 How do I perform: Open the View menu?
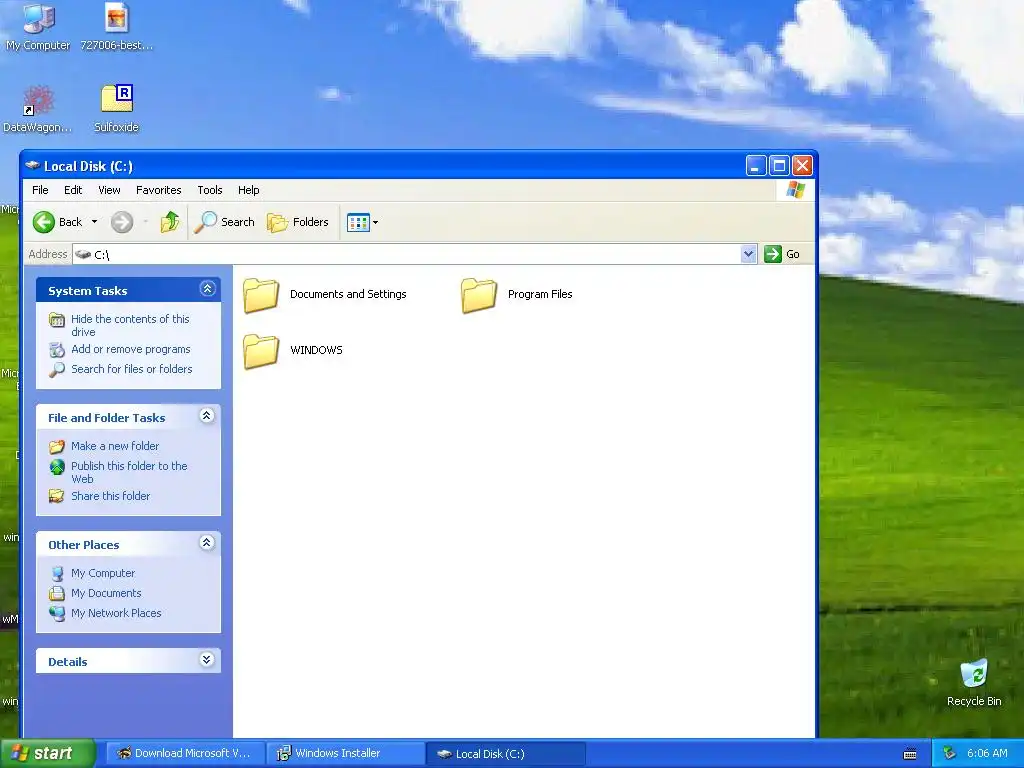click(109, 190)
